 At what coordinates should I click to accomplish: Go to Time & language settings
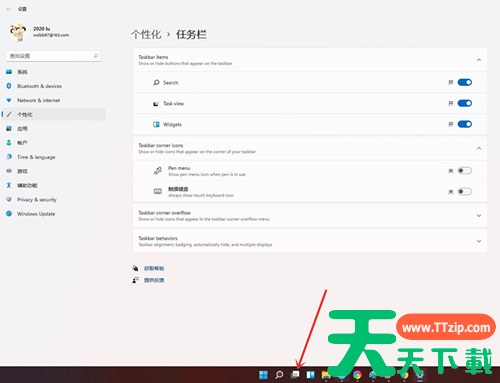[x=53, y=157]
